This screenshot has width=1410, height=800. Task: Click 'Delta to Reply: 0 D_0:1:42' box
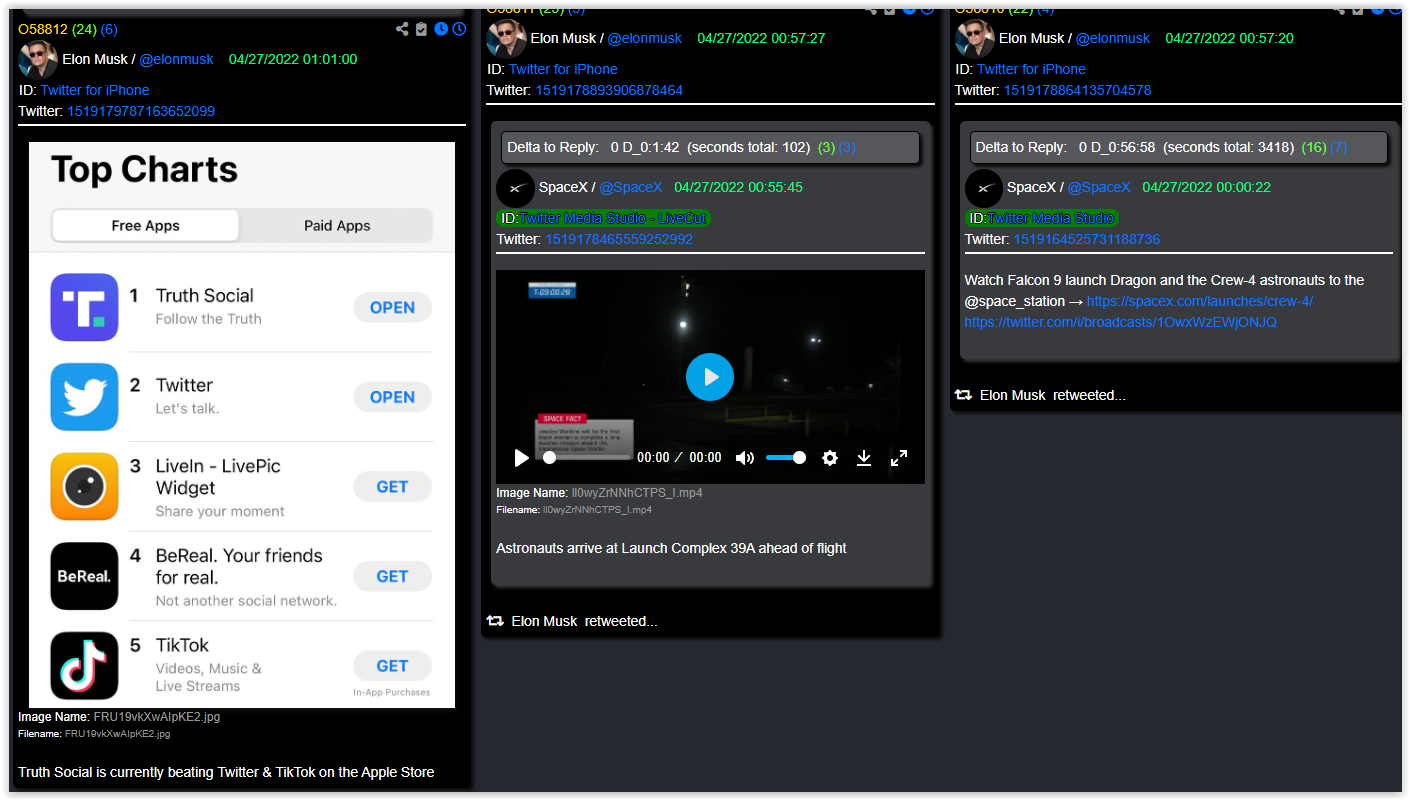click(x=710, y=147)
